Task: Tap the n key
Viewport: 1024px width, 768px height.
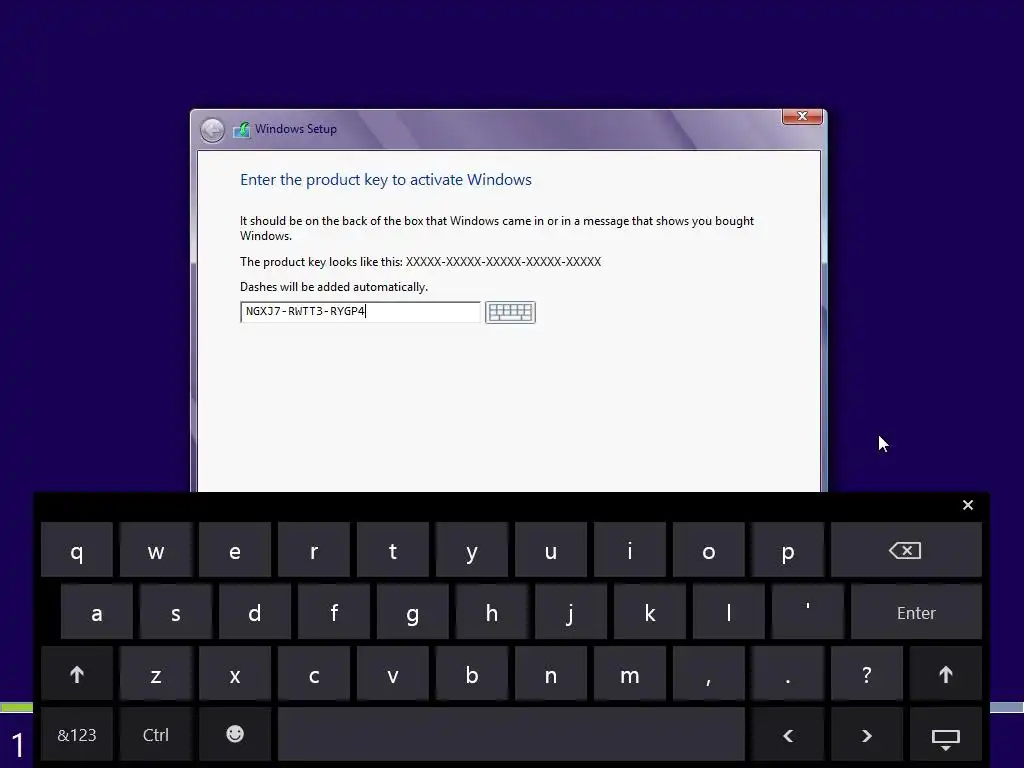Action: click(551, 675)
